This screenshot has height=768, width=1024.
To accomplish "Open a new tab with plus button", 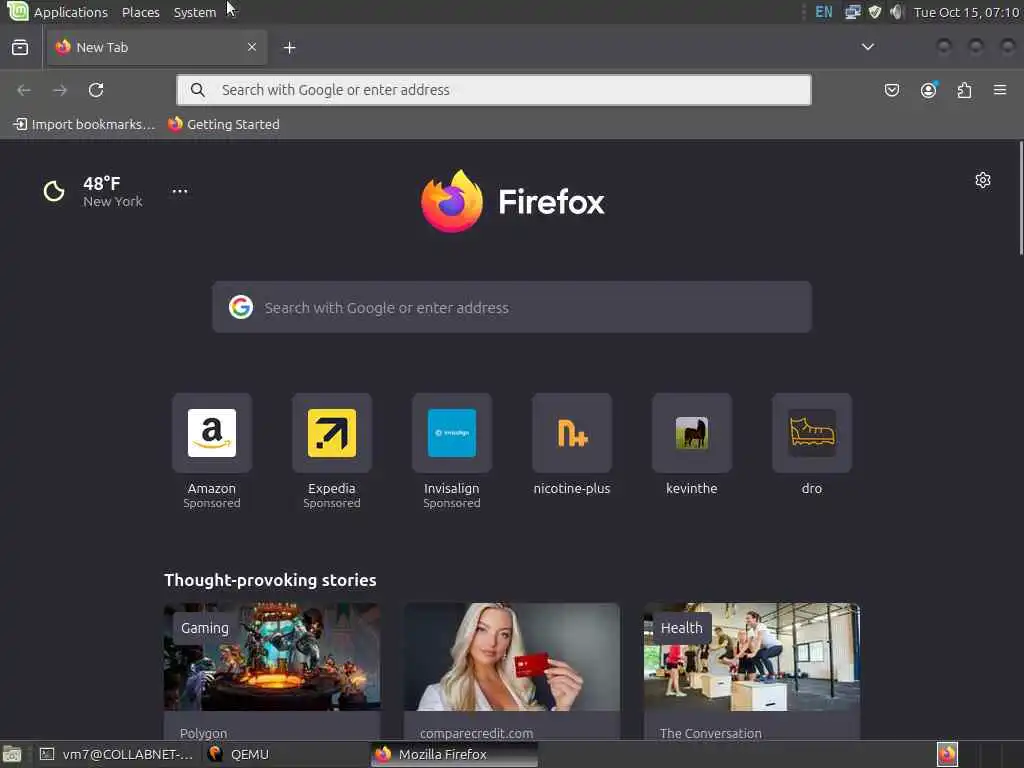I will pos(290,48).
